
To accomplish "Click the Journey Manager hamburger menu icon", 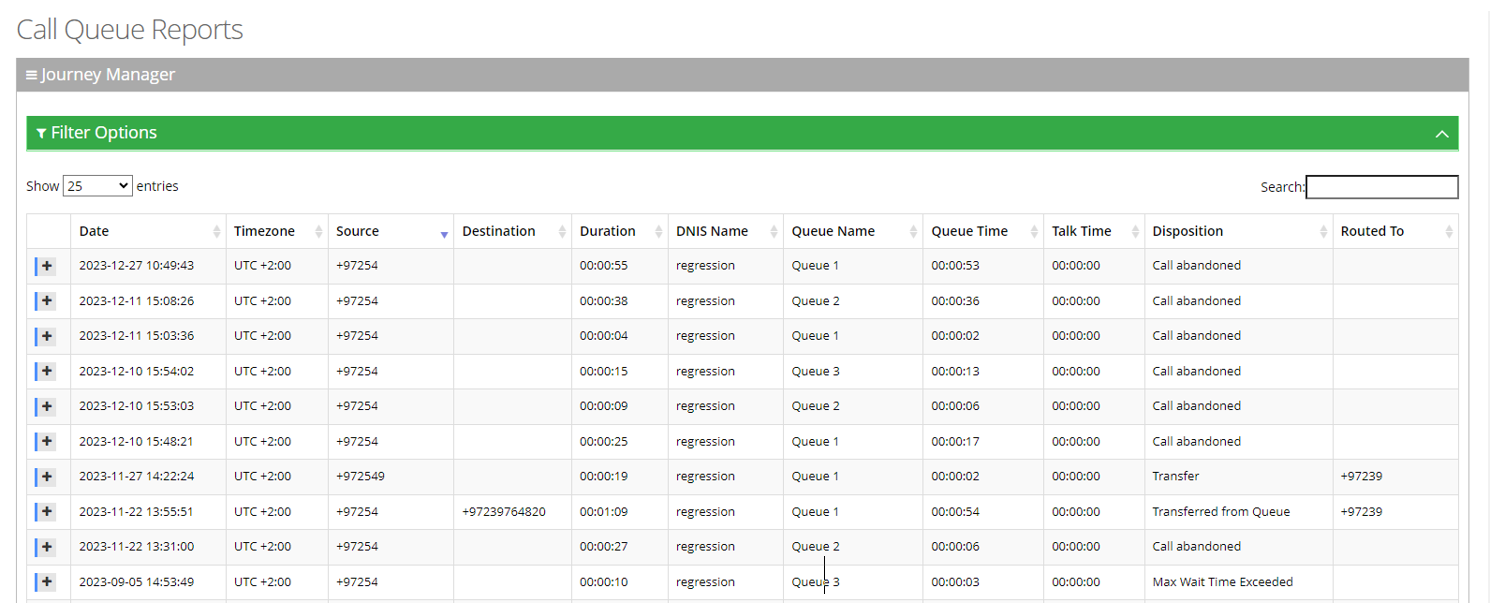I will [x=32, y=75].
